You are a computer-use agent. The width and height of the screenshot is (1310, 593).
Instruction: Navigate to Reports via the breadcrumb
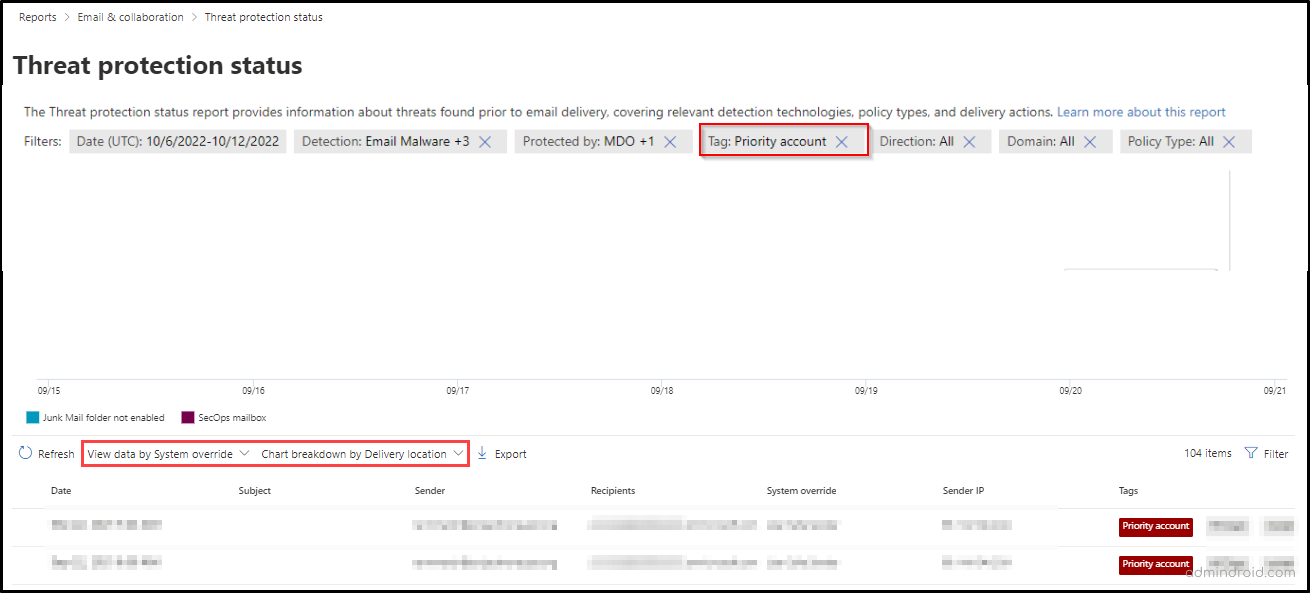37,16
